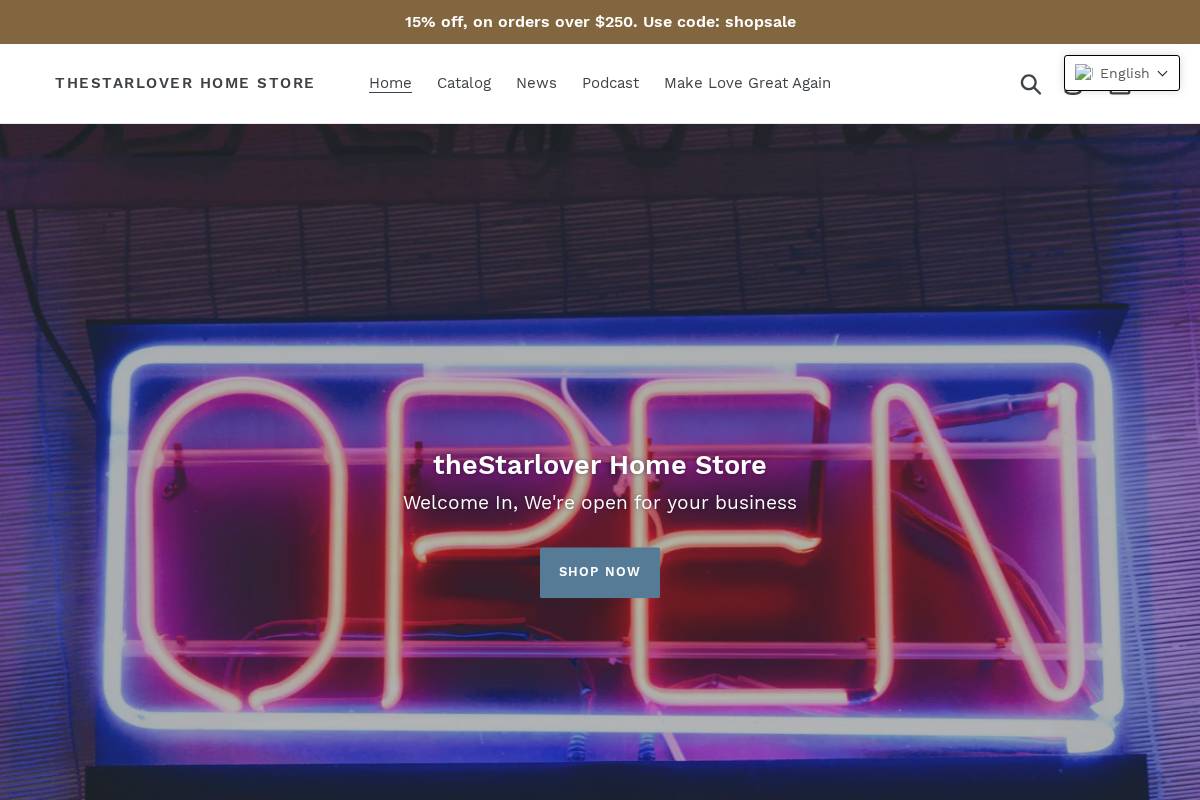This screenshot has width=1200, height=800.
Task: Click the 15% off shopsale announcement bar
Action: (600, 22)
